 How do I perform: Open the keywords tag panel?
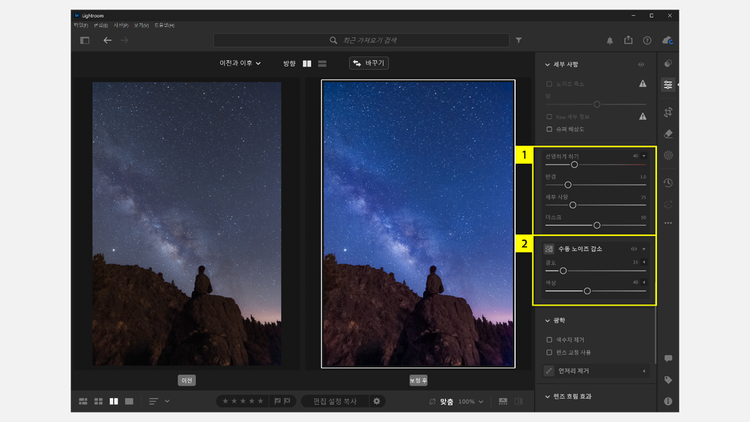pos(668,380)
